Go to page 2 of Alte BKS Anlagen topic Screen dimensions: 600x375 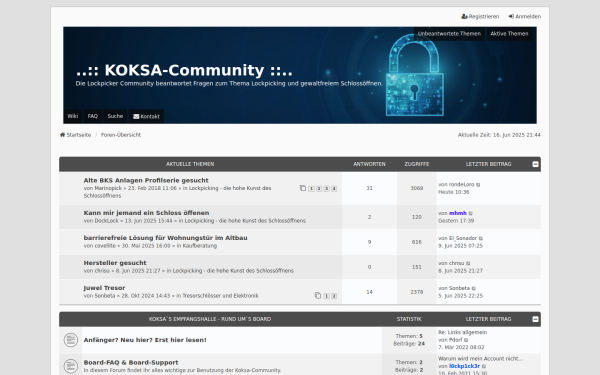(x=319, y=189)
